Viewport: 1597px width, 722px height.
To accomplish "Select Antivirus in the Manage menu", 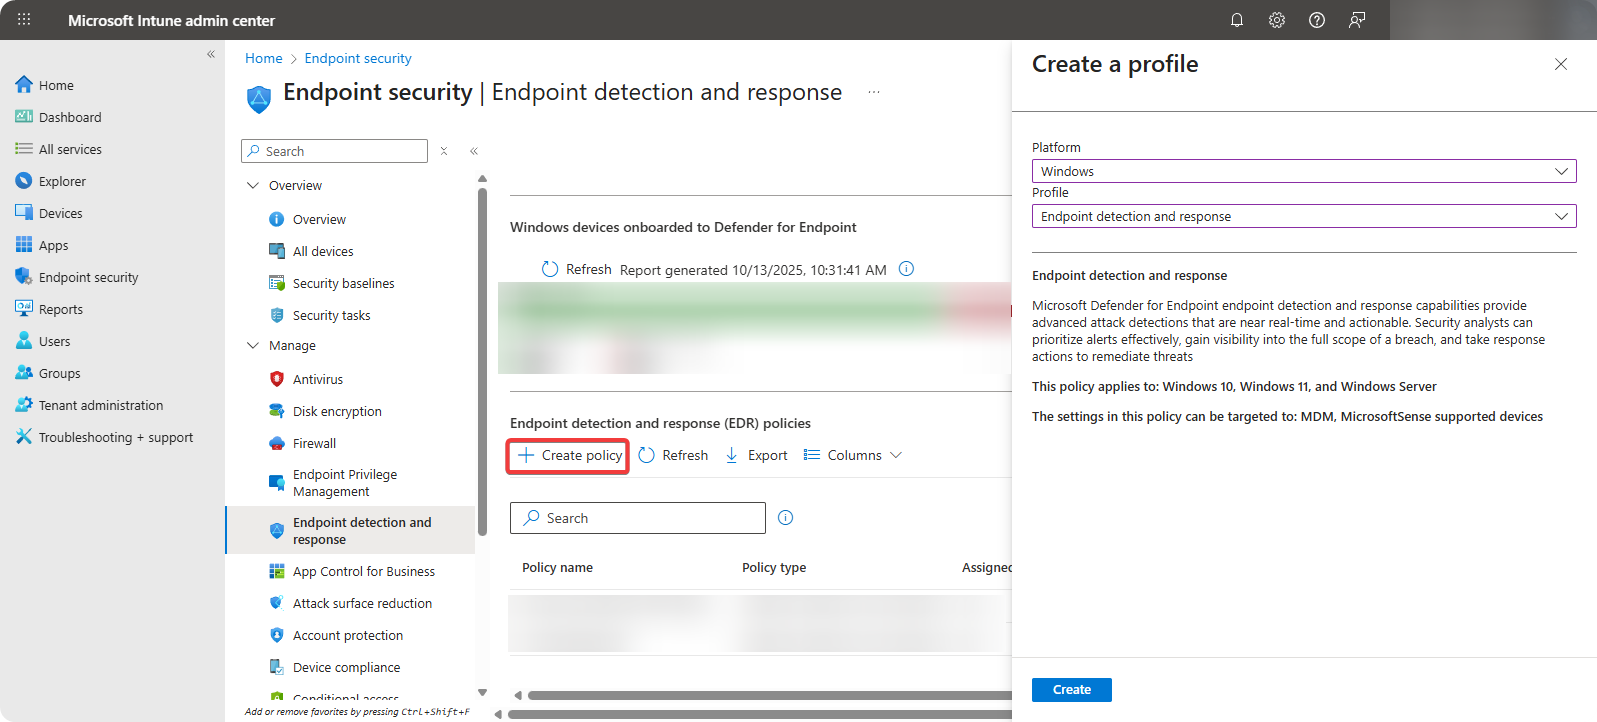I will (x=317, y=379).
